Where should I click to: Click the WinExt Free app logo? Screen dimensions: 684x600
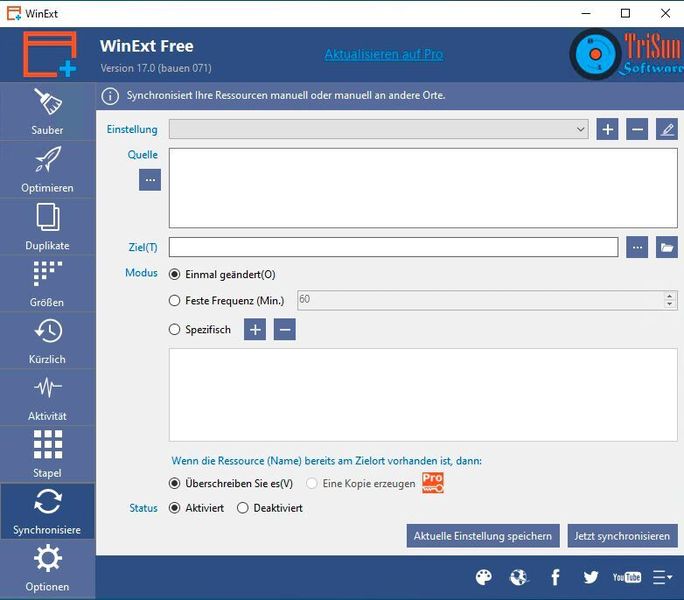(50, 54)
